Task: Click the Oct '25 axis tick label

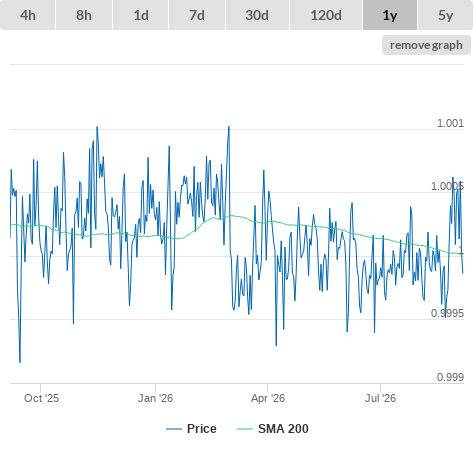Action: point(41,398)
